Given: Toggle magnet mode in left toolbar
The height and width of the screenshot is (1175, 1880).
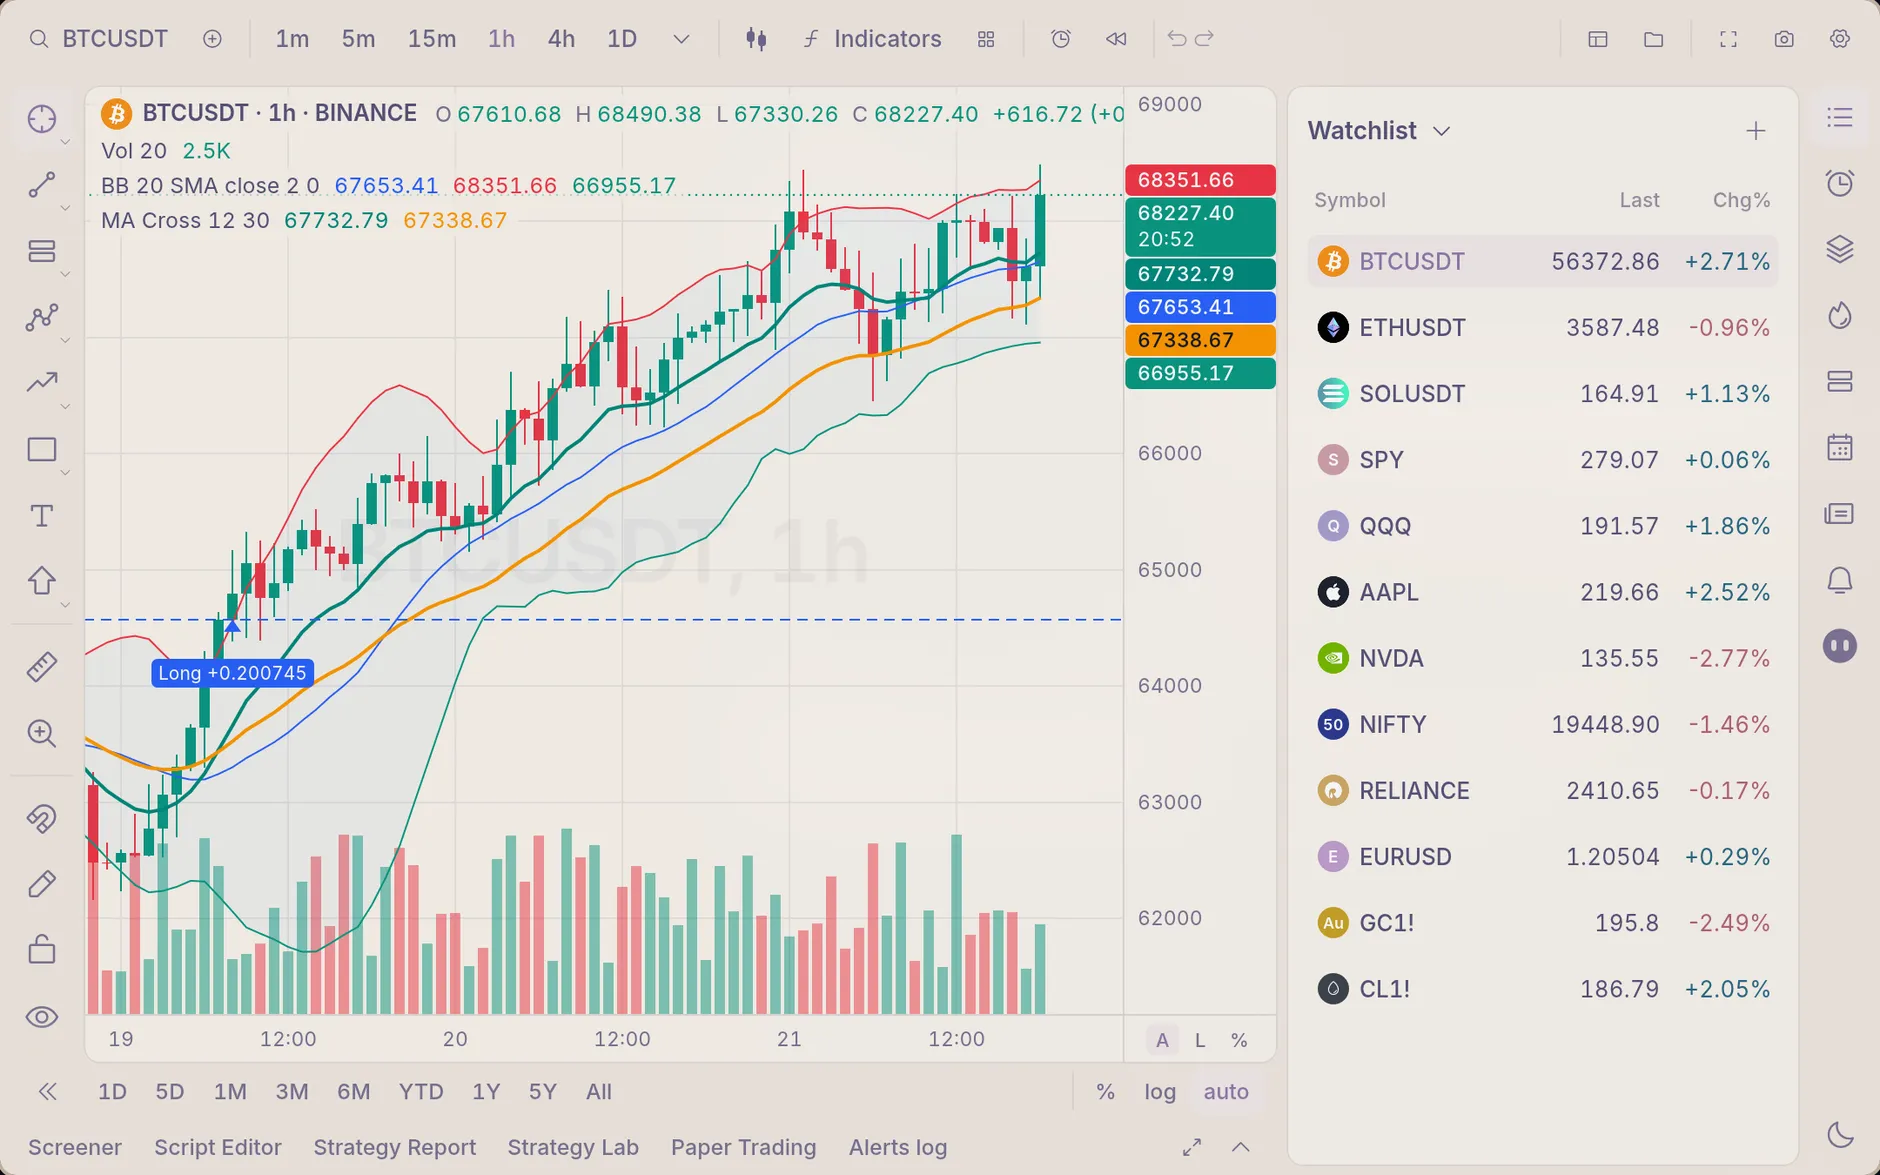Looking at the screenshot, I should 42,819.
